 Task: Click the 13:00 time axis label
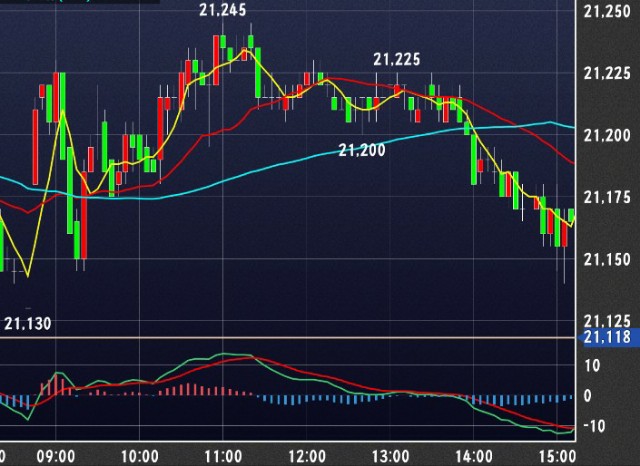click(390, 456)
